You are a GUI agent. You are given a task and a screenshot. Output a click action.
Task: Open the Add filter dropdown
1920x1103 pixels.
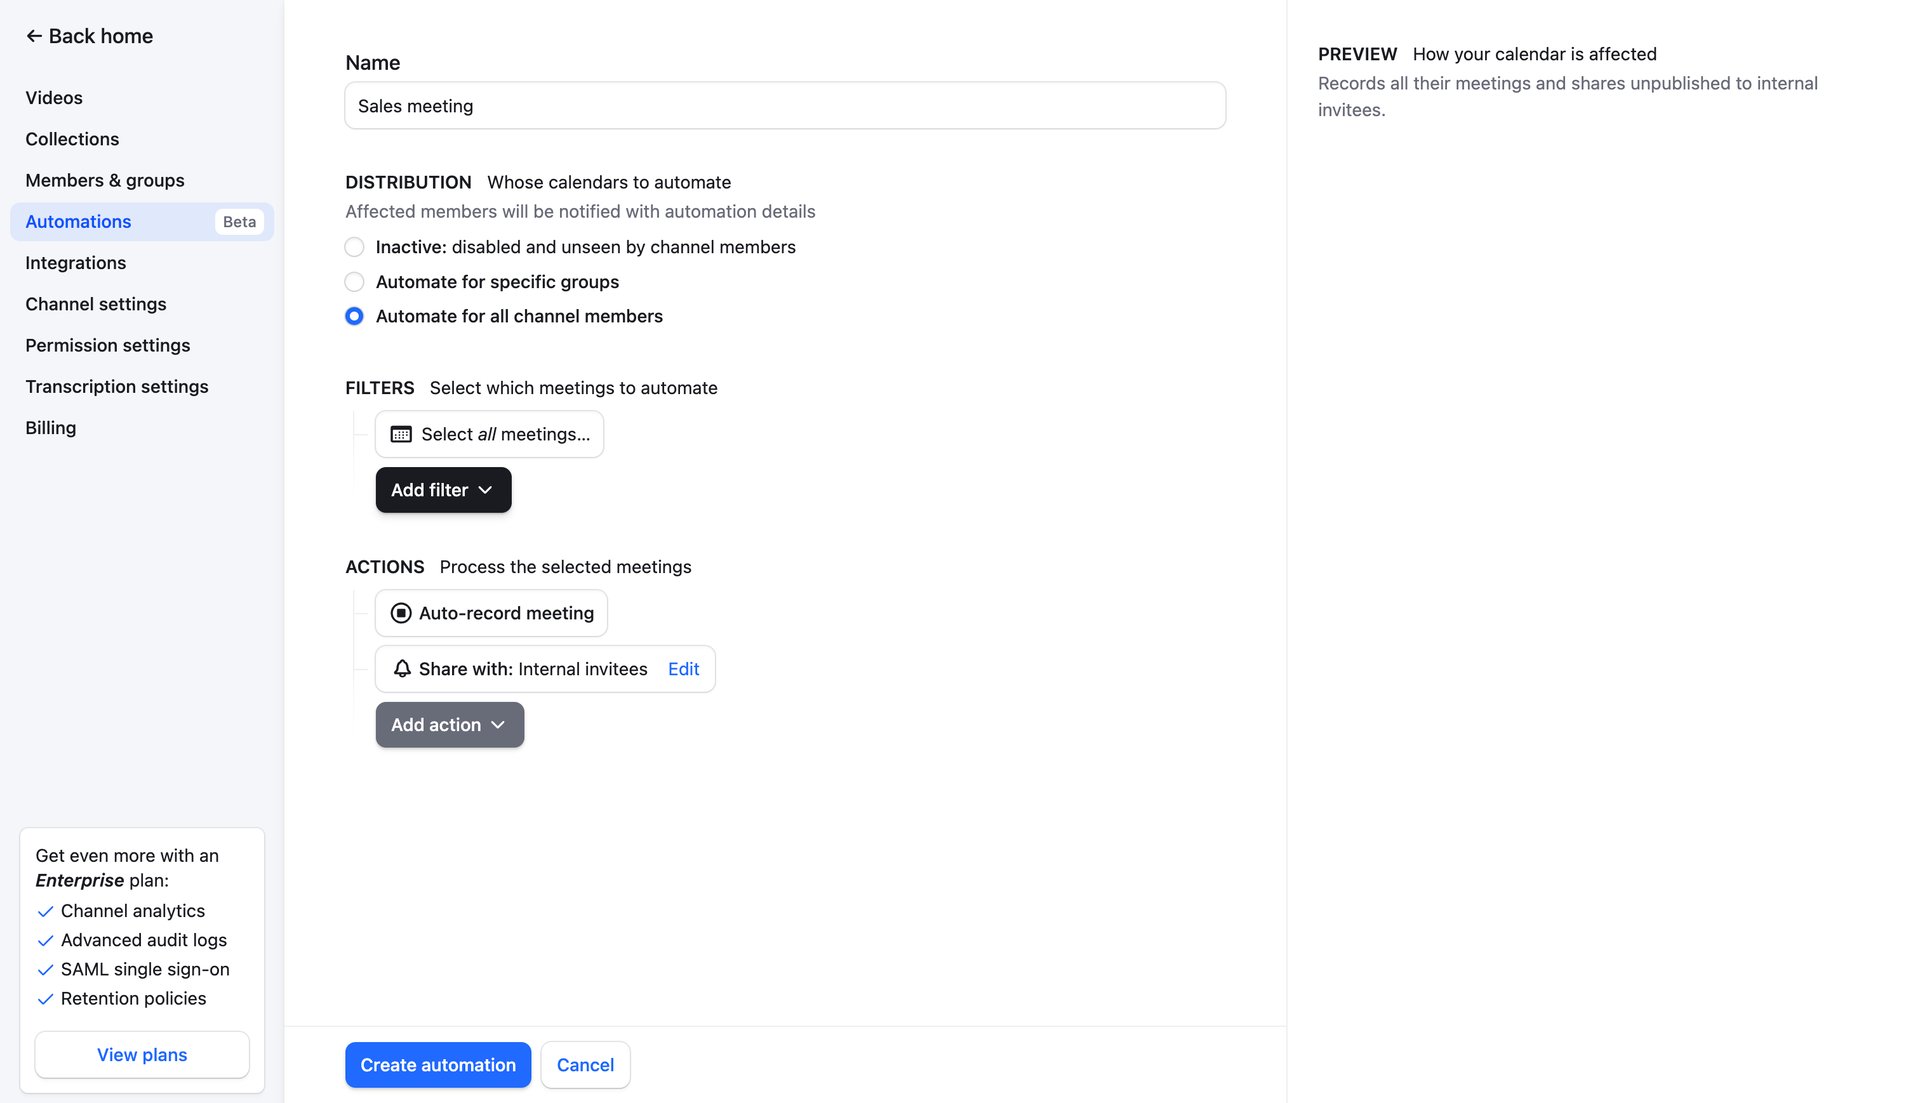[443, 490]
